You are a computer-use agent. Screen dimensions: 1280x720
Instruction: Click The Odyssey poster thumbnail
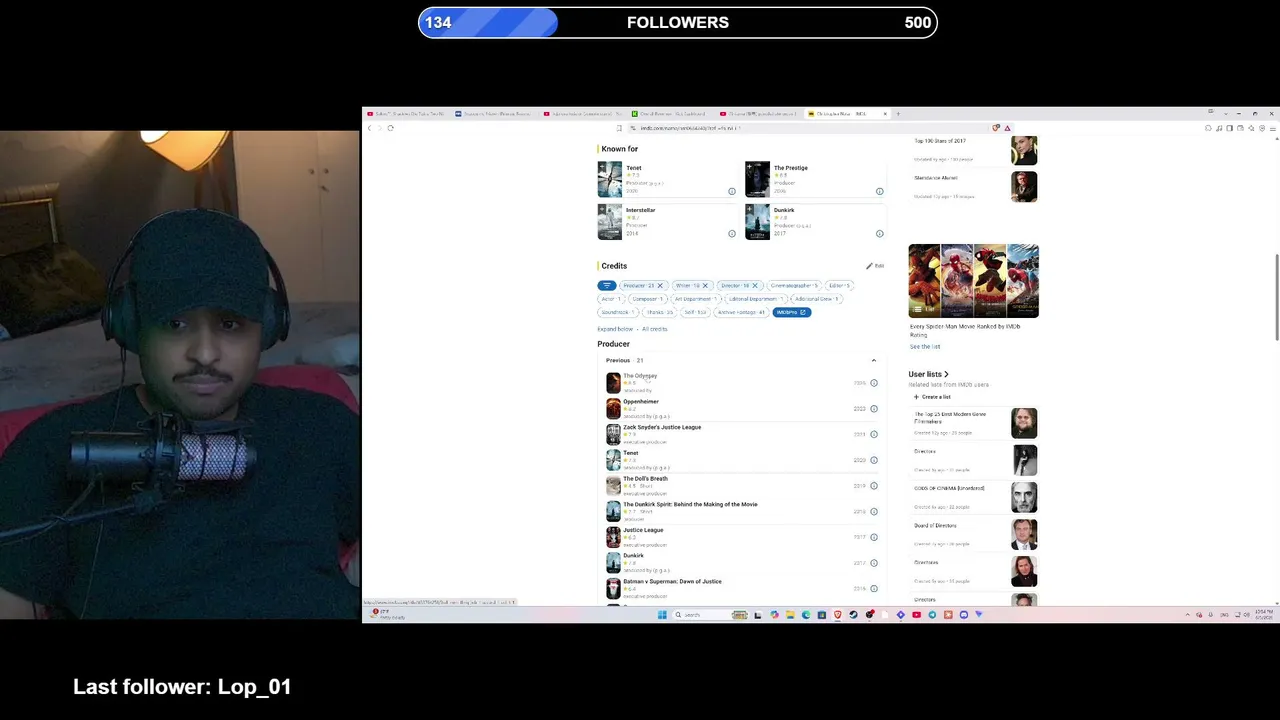pyautogui.click(x=613, y=383)
